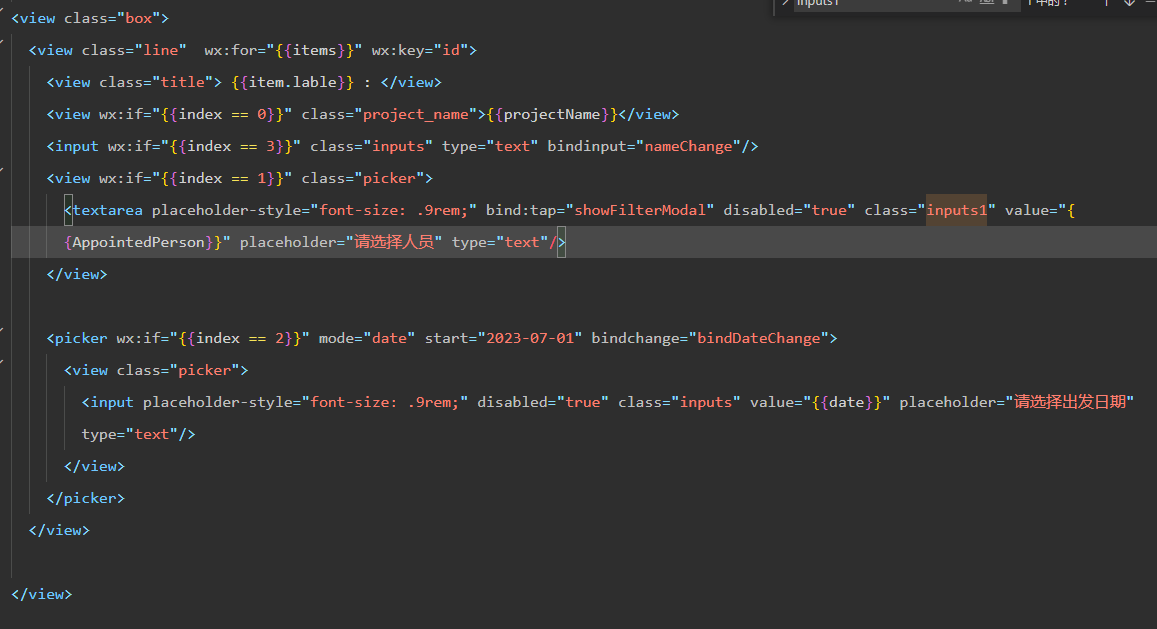Click the closing /> after AppointedPerson type text
The height and width of the screenshot is (629, 1157).
(x=557, y=242)
